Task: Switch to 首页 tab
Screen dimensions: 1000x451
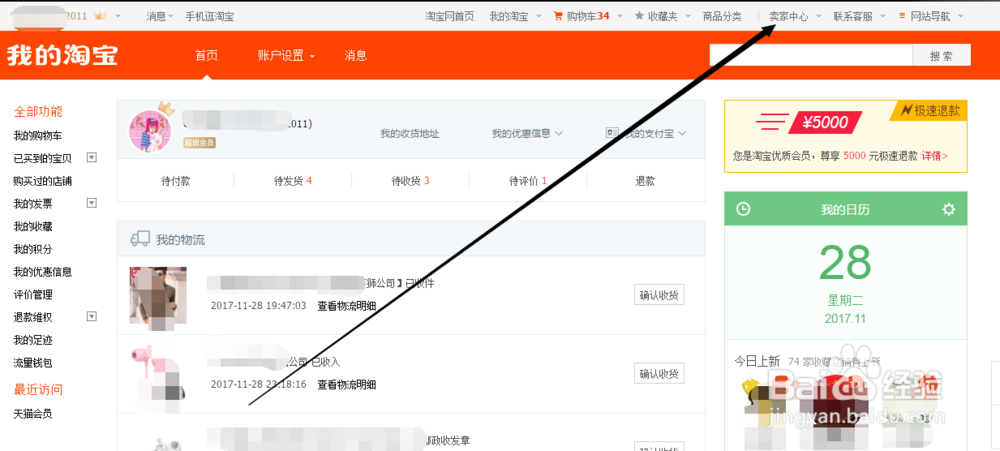Action: point(207,55)
